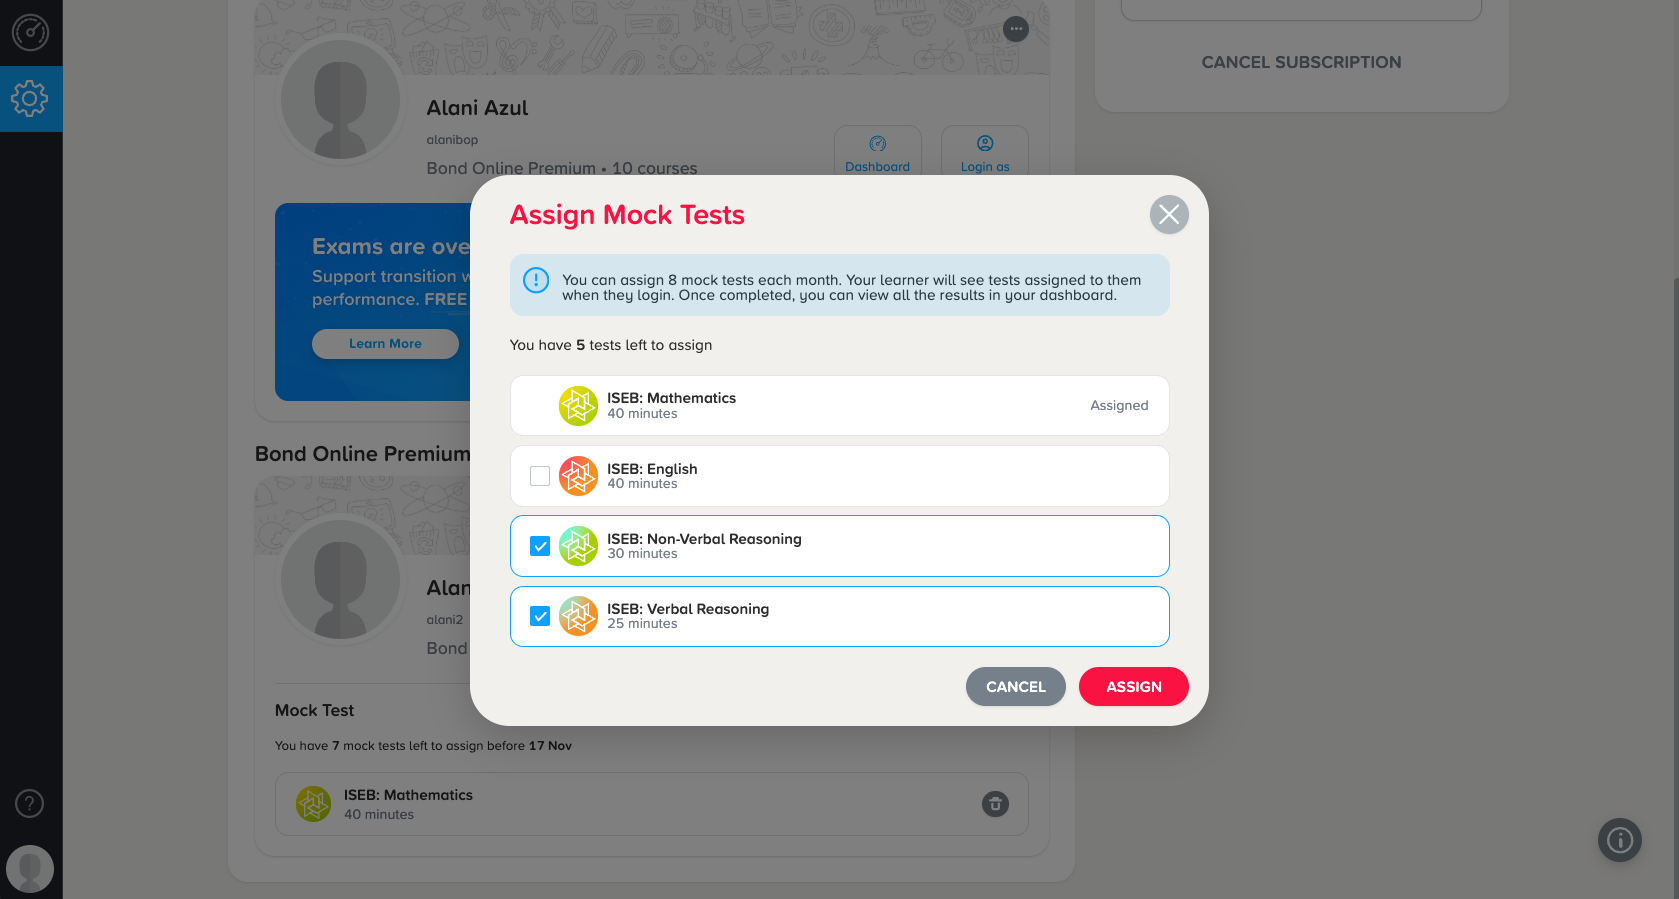Check the ISEB: English checkbox

pyautogui.click(x=540, y=476)
